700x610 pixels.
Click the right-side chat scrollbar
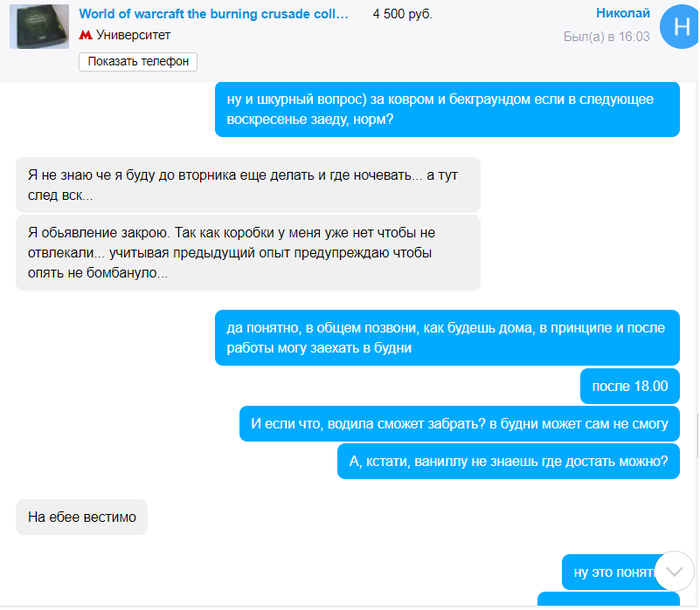coord(697,435)
